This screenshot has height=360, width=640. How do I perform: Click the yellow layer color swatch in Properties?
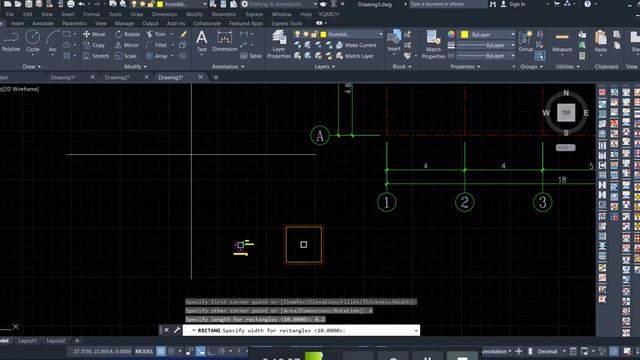tap(464, 34)
